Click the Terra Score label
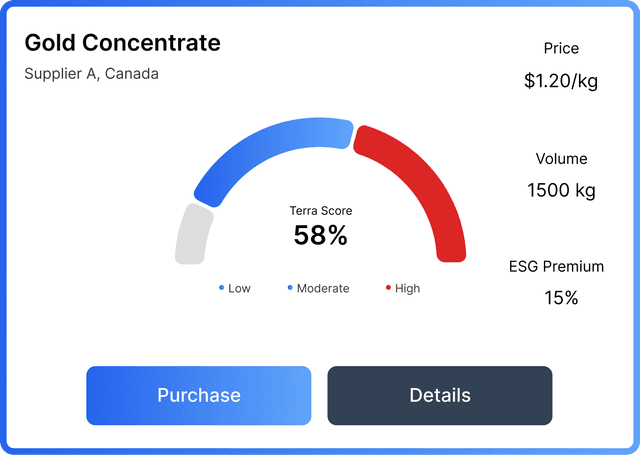 [x=320, y=211]
